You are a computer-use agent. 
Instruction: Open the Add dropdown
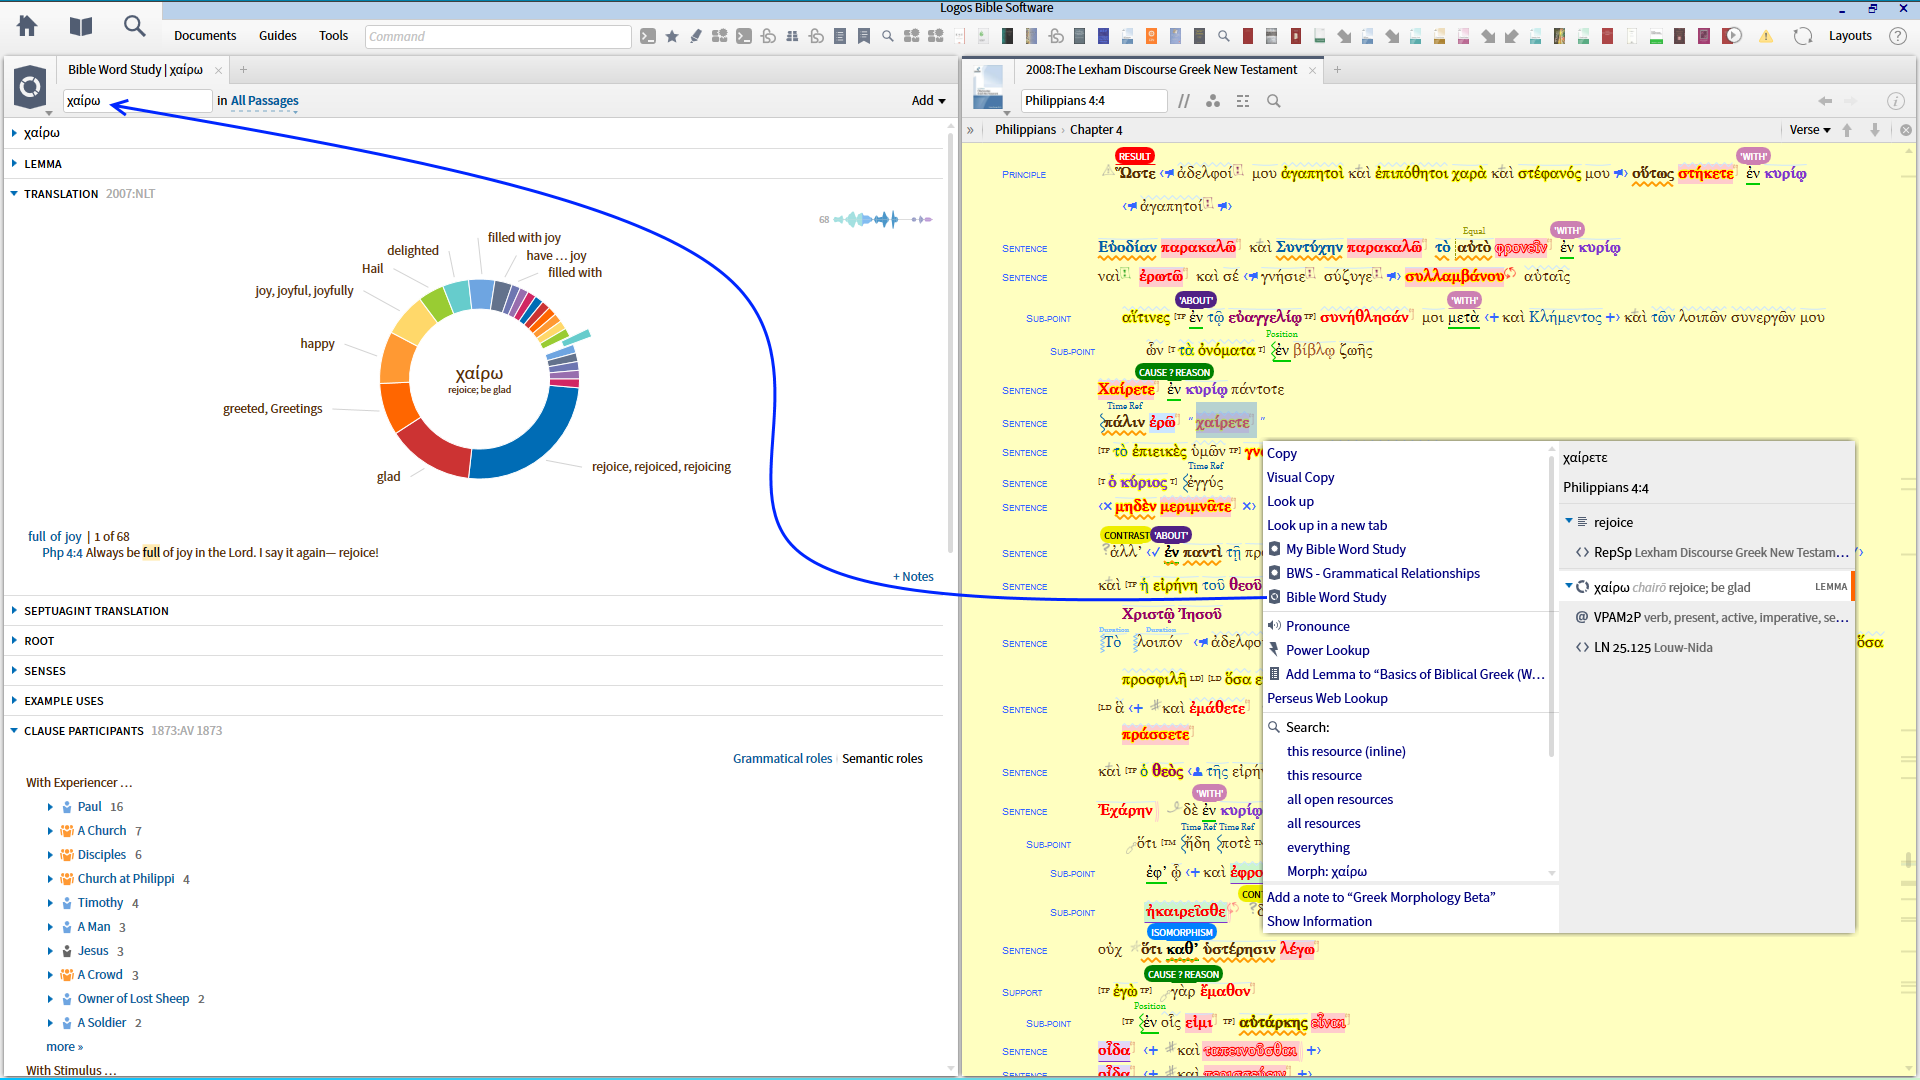pyautogui.click(x=928, y=101)
